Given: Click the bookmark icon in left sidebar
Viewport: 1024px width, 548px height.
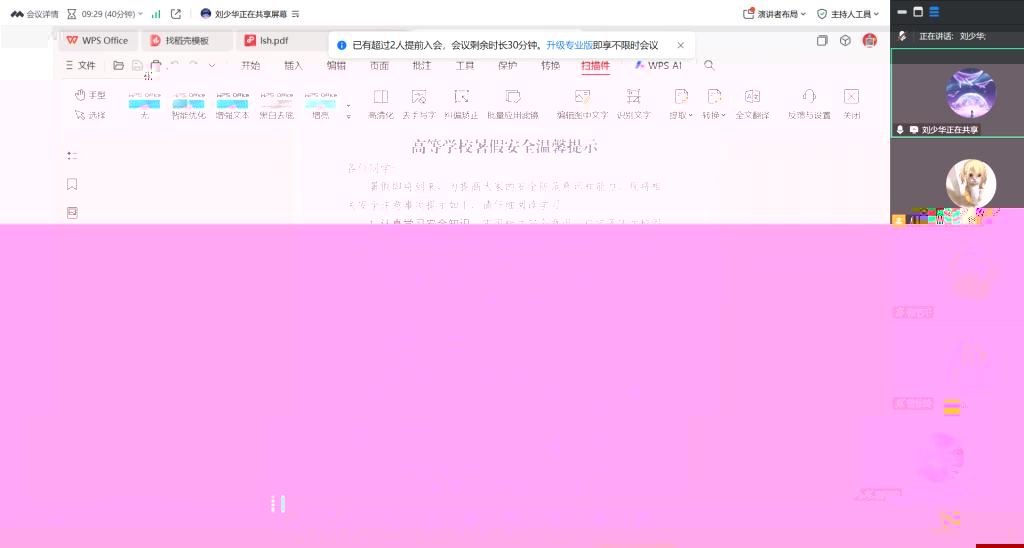Looking at the screenshot, I should coord(72,184).
